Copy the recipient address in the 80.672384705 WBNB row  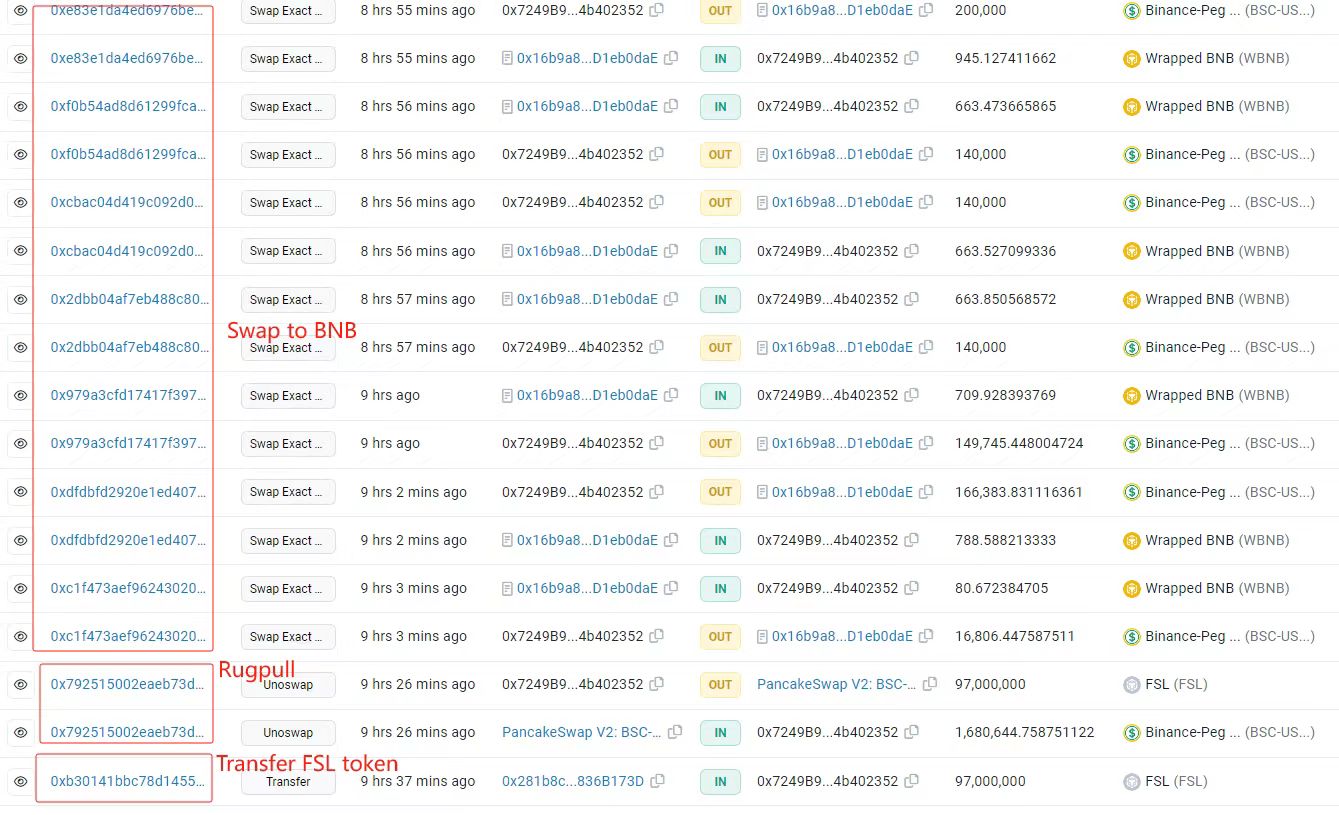pos(911,589)
